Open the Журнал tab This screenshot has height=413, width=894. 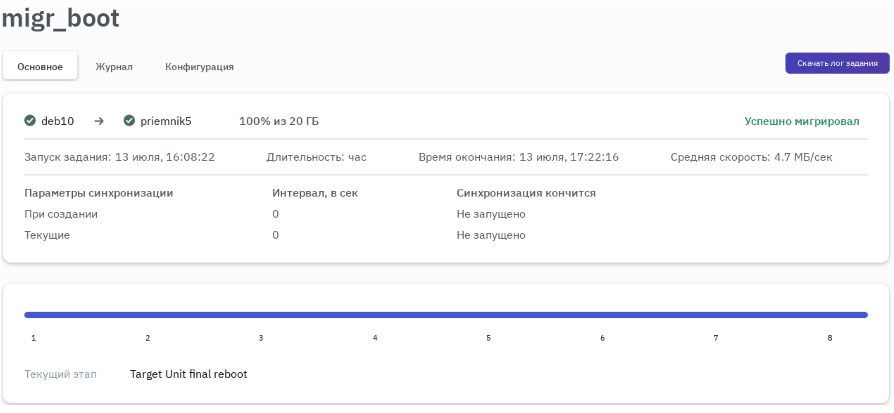click(x=114, y=67)
